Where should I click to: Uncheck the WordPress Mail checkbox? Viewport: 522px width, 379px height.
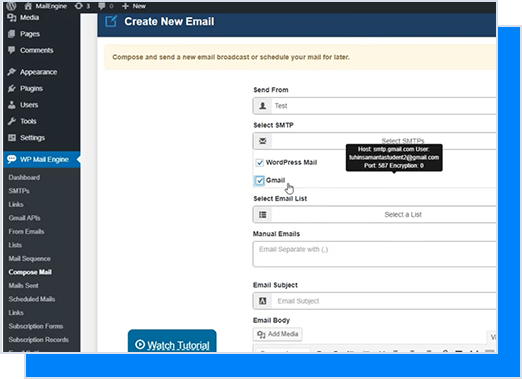tap(259, 163)
